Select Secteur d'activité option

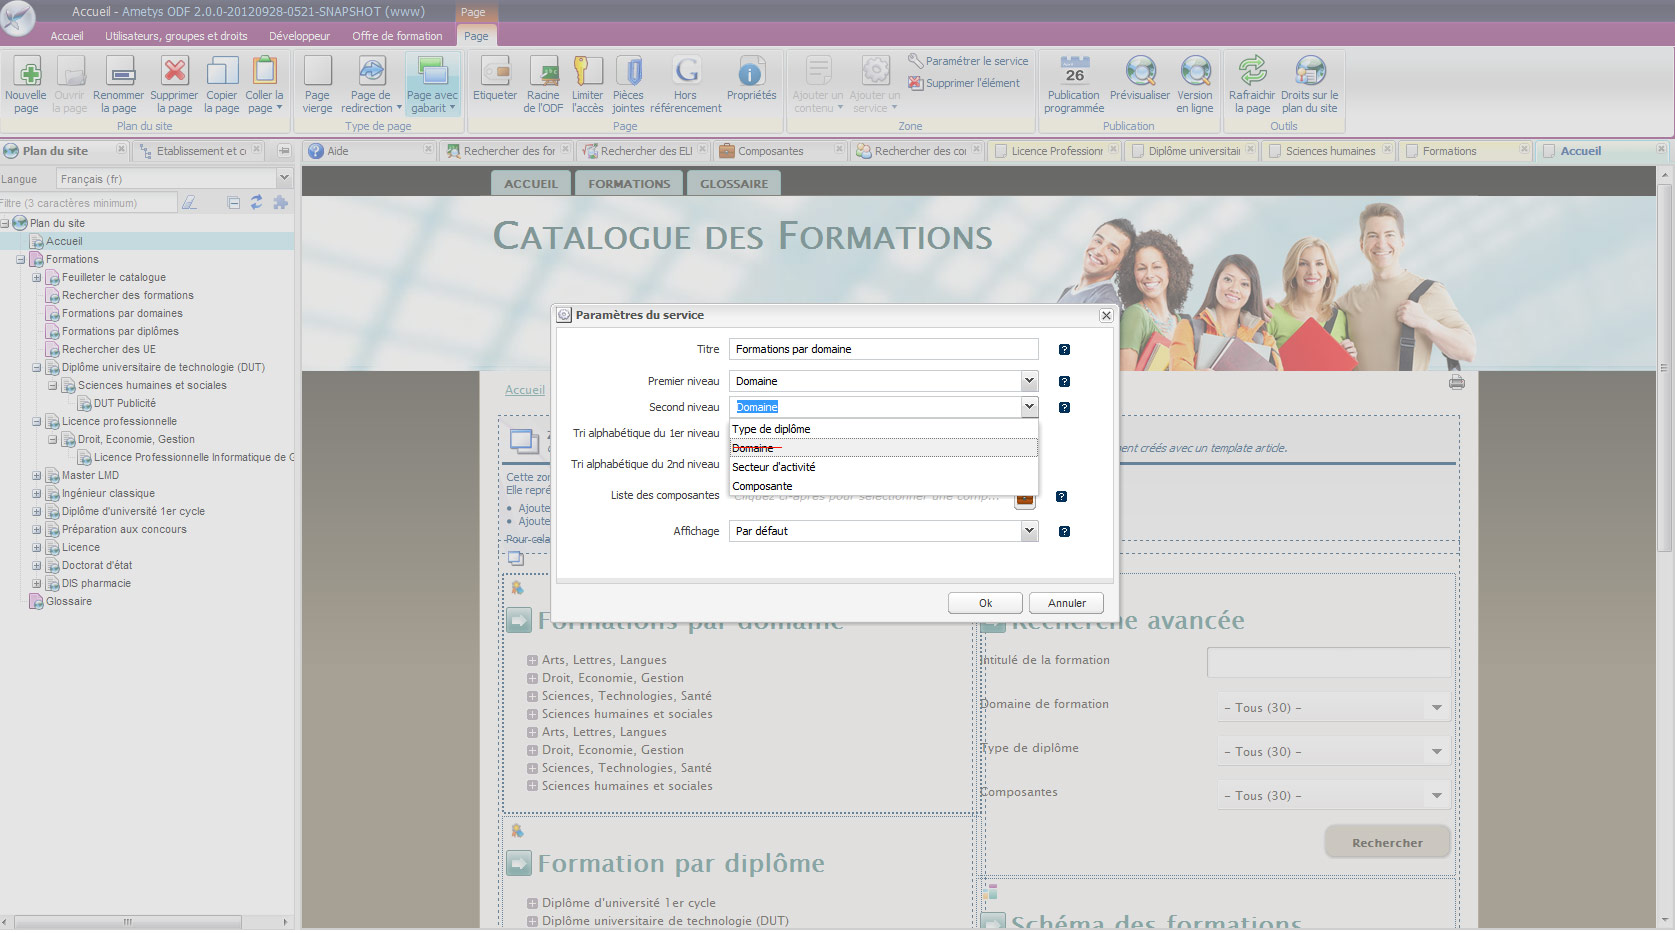[884, 467]
